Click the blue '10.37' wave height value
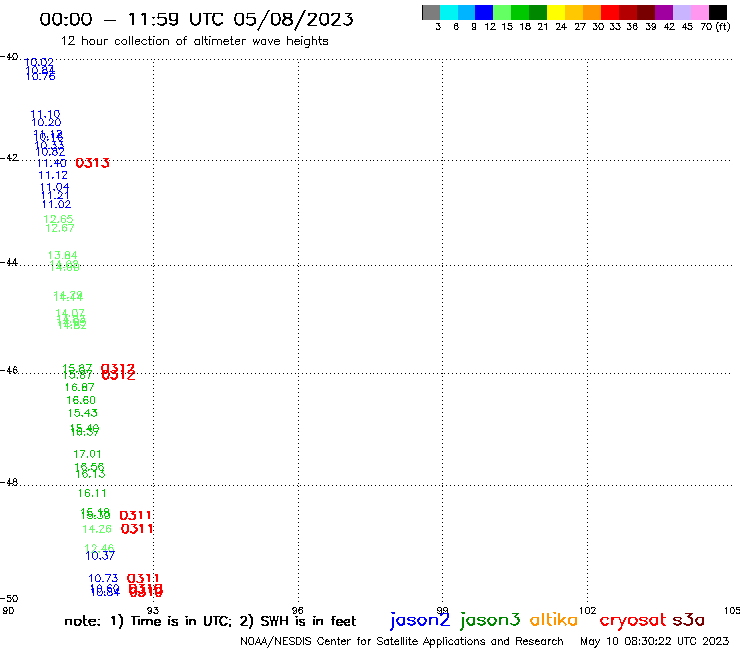The height and width of the screenshot is (650, 740). point(100,556)
